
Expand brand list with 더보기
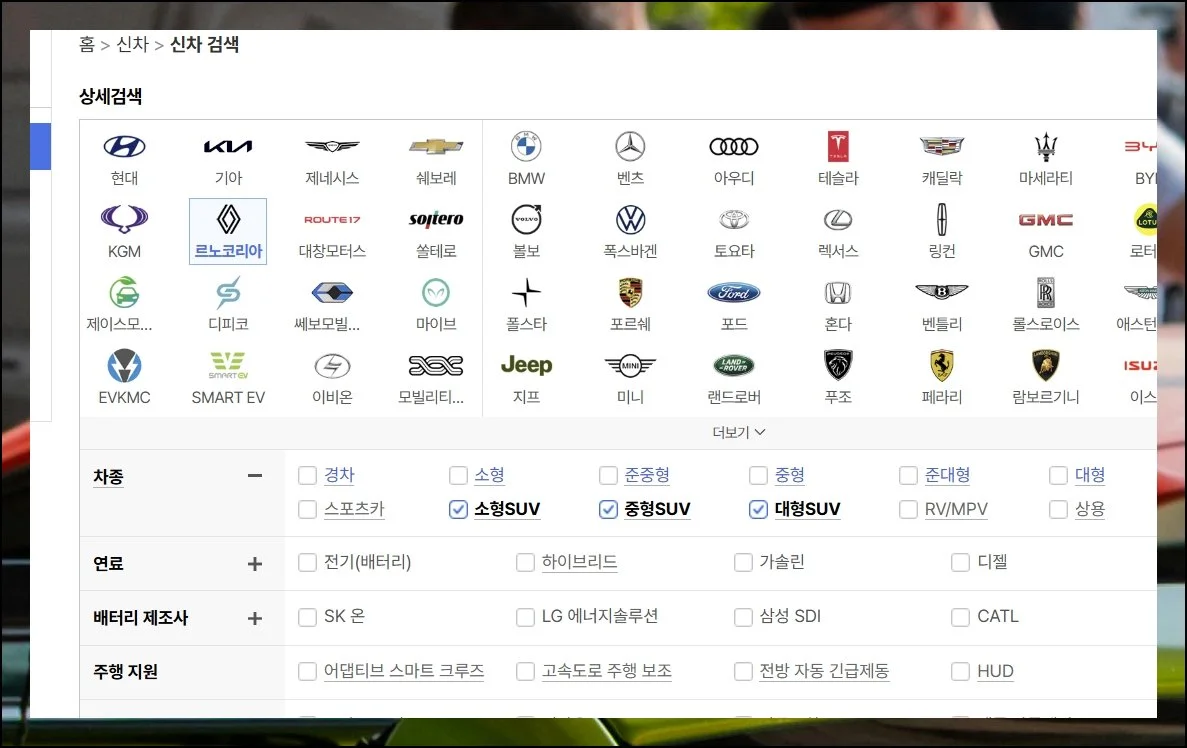tap(739, 432)
